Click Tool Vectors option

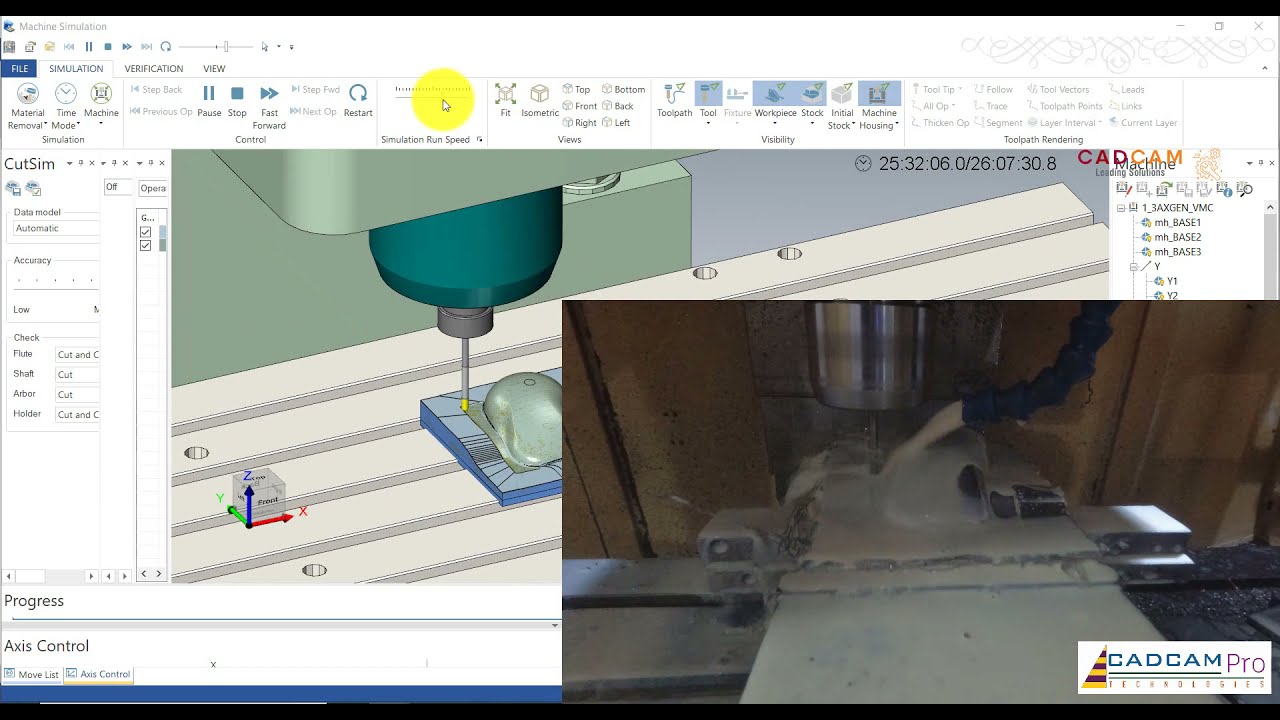pos(1058,90)
